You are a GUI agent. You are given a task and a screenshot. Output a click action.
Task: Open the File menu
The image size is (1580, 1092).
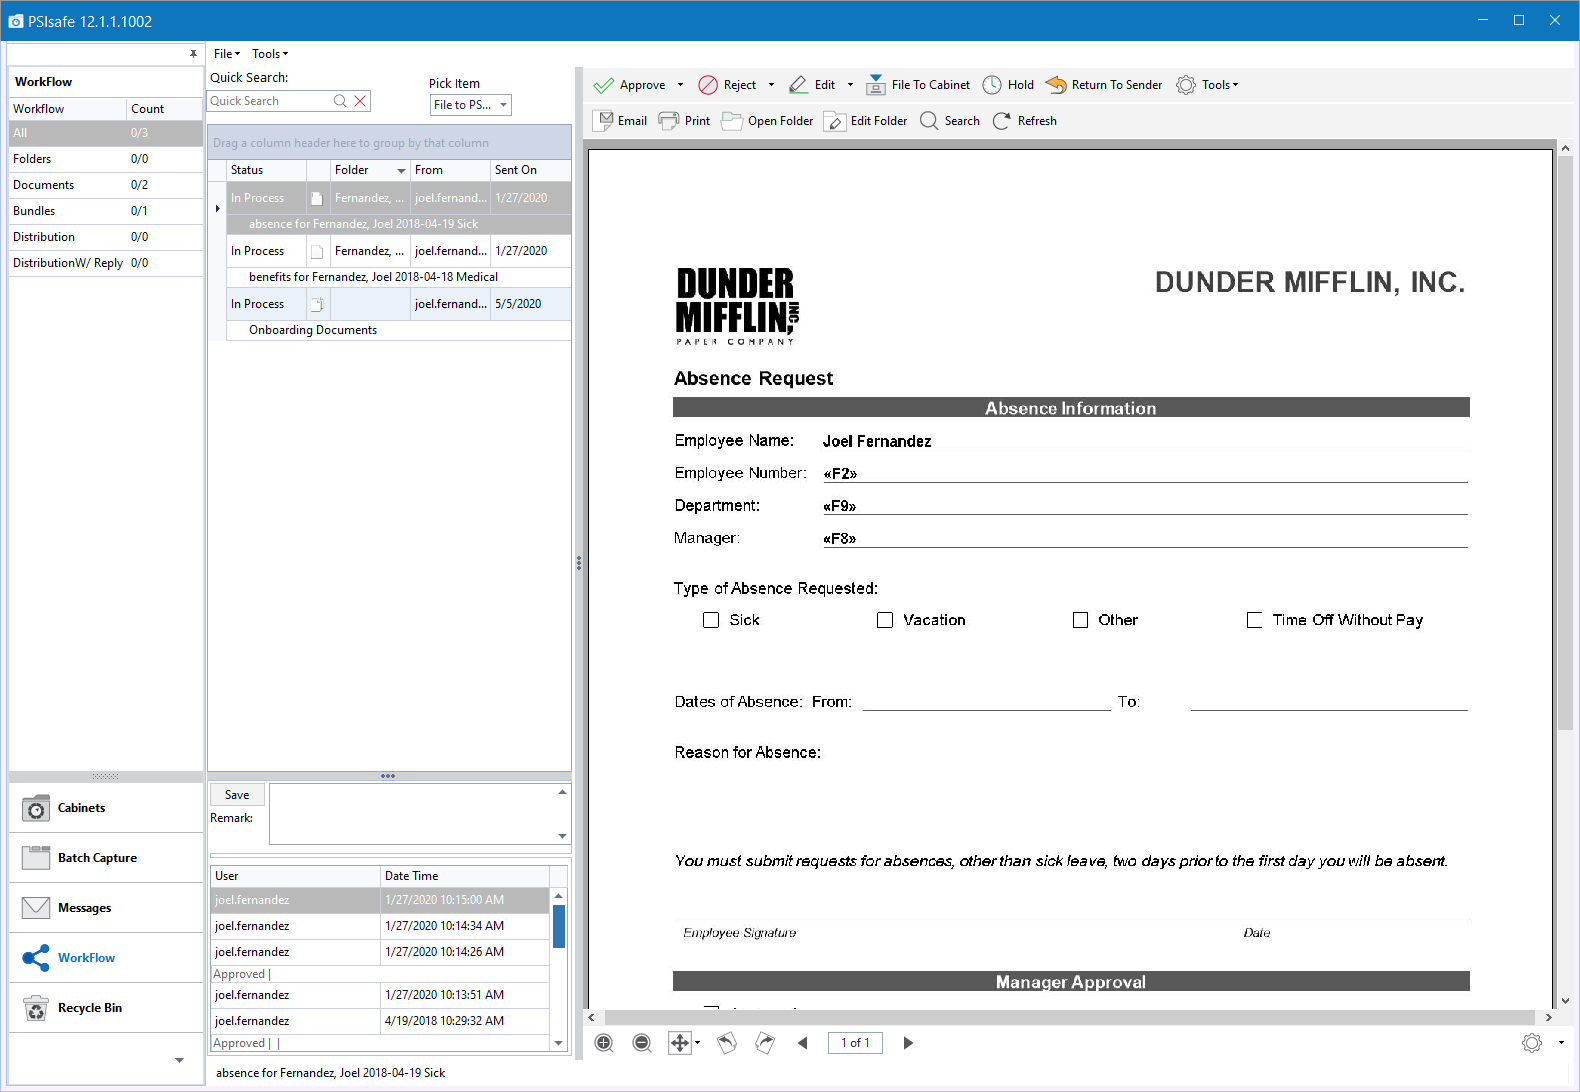click(227, 54)
